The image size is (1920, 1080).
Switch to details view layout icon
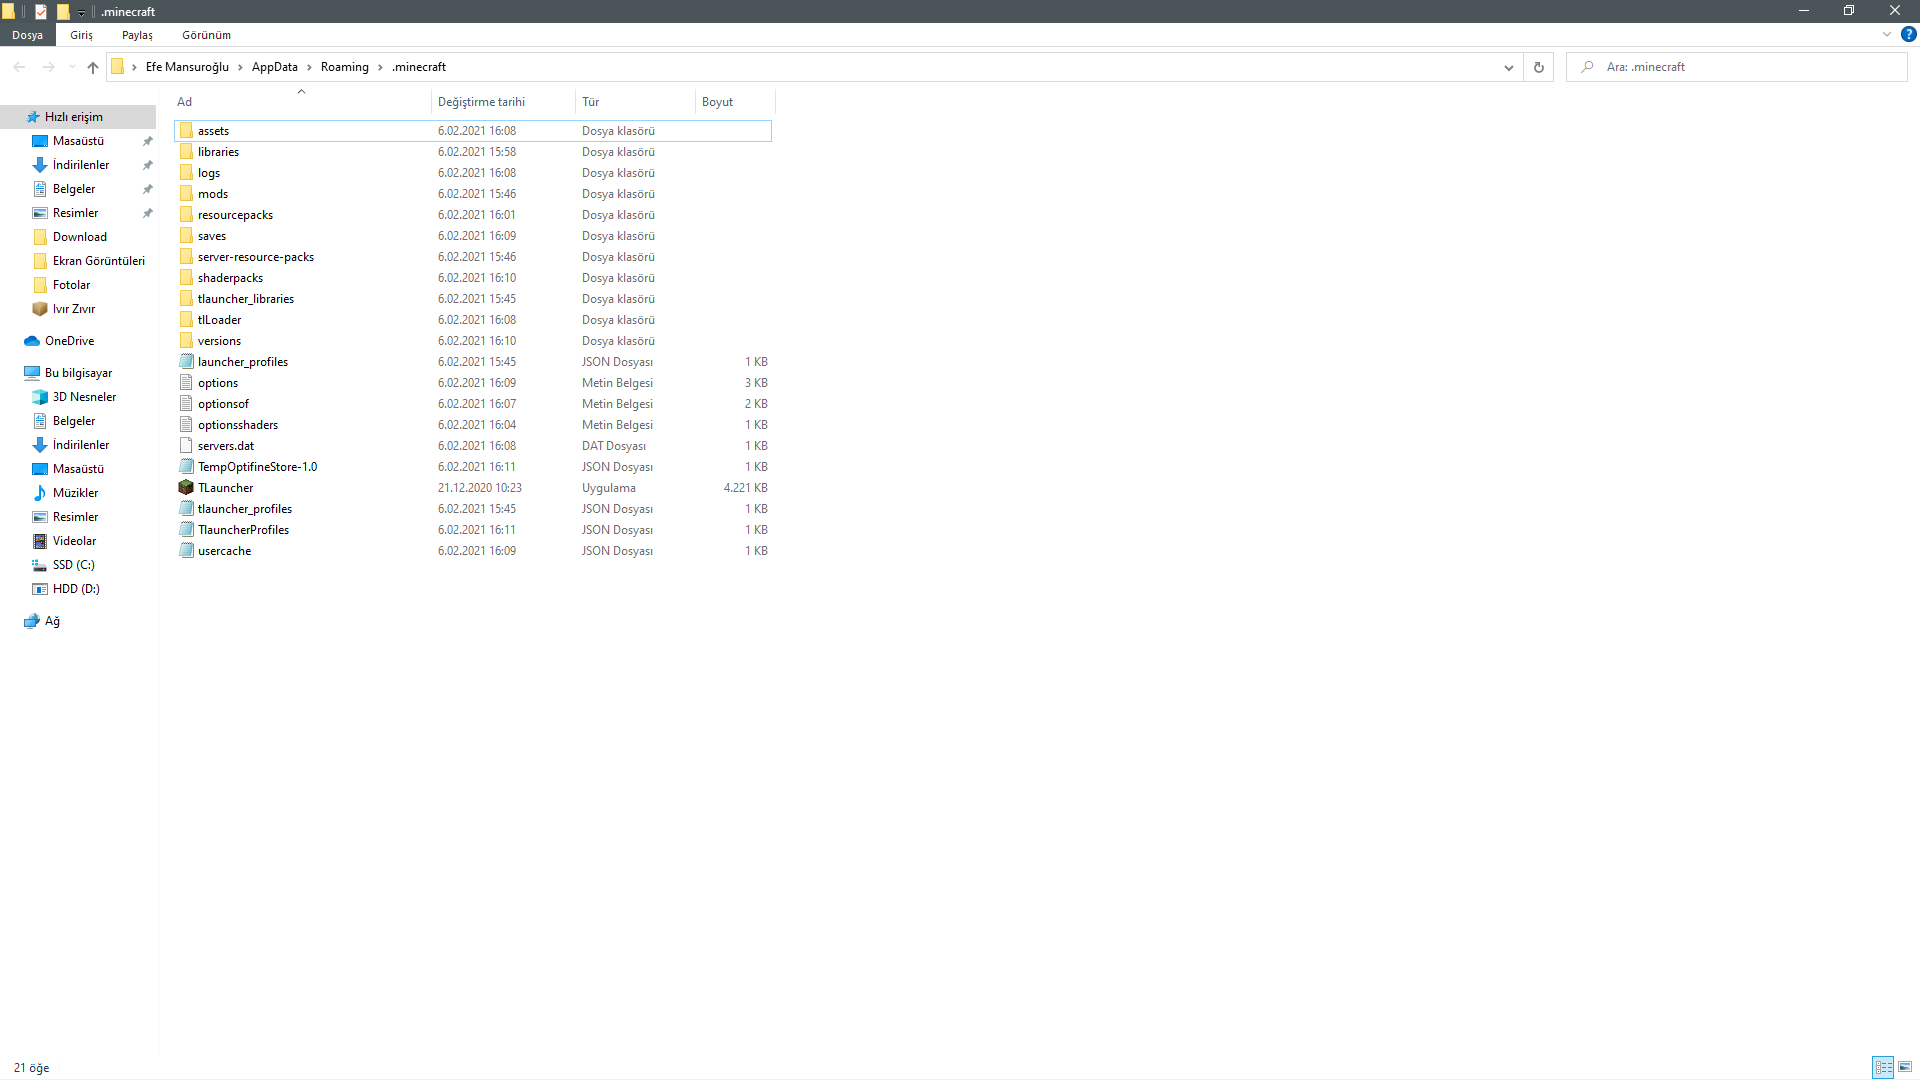[1883, 1067]
